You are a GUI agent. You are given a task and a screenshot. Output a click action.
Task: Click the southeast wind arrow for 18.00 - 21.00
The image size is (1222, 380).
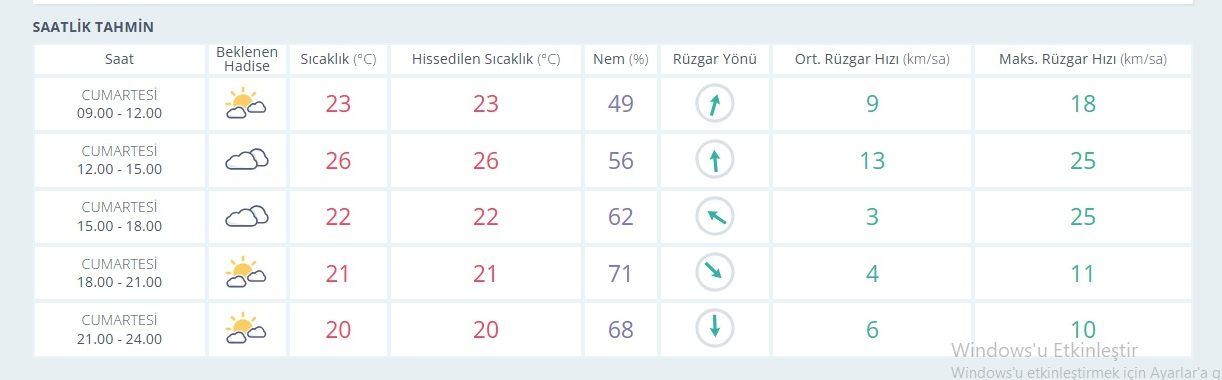(x=715, y=272)
